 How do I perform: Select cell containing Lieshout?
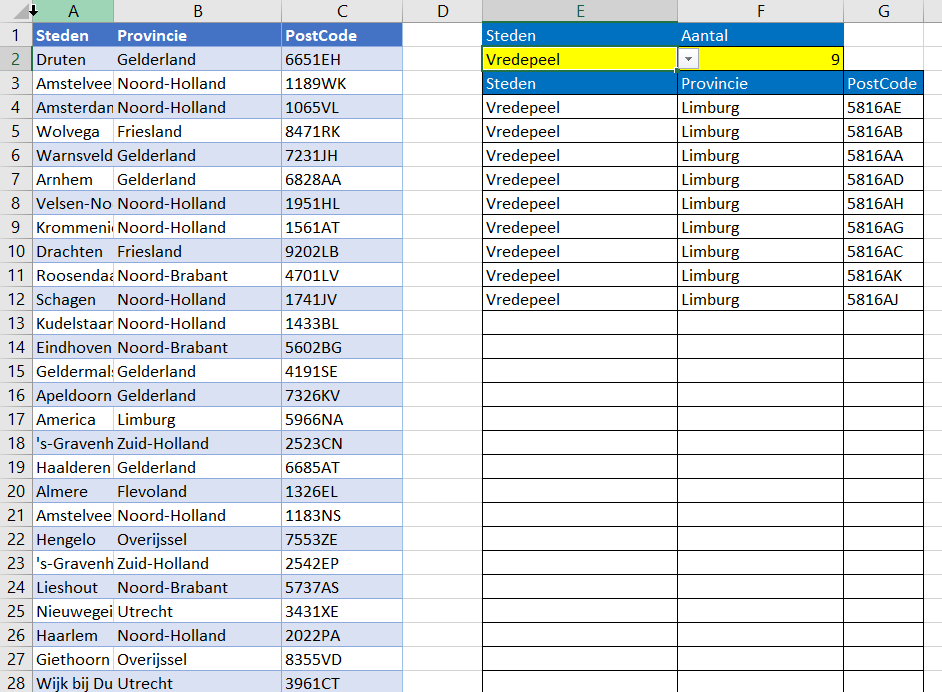tap(73, 587)
